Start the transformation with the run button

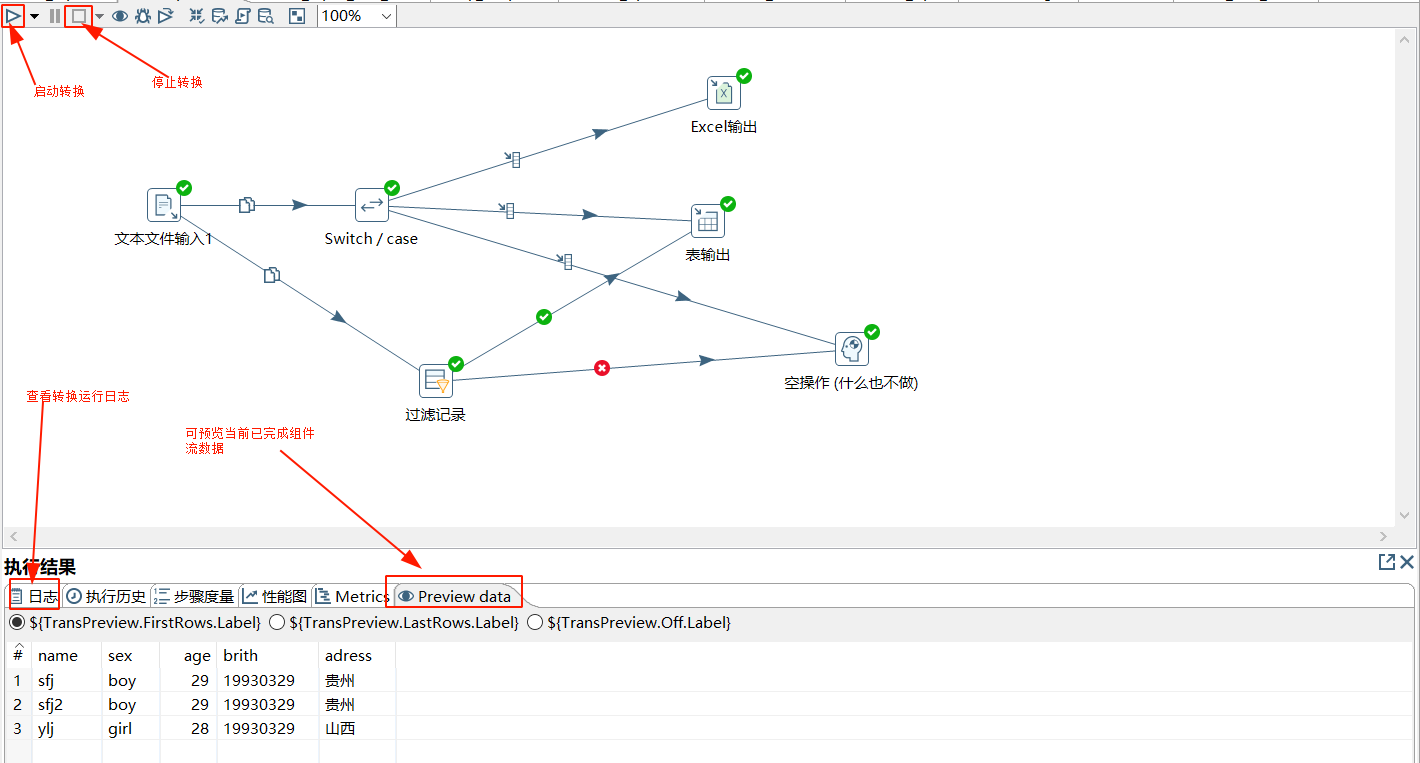click(x=14, y=16)
